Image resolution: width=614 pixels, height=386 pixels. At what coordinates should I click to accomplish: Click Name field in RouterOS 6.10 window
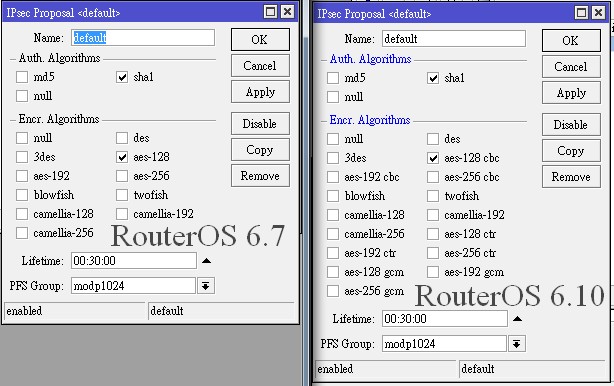pos(454,39)
